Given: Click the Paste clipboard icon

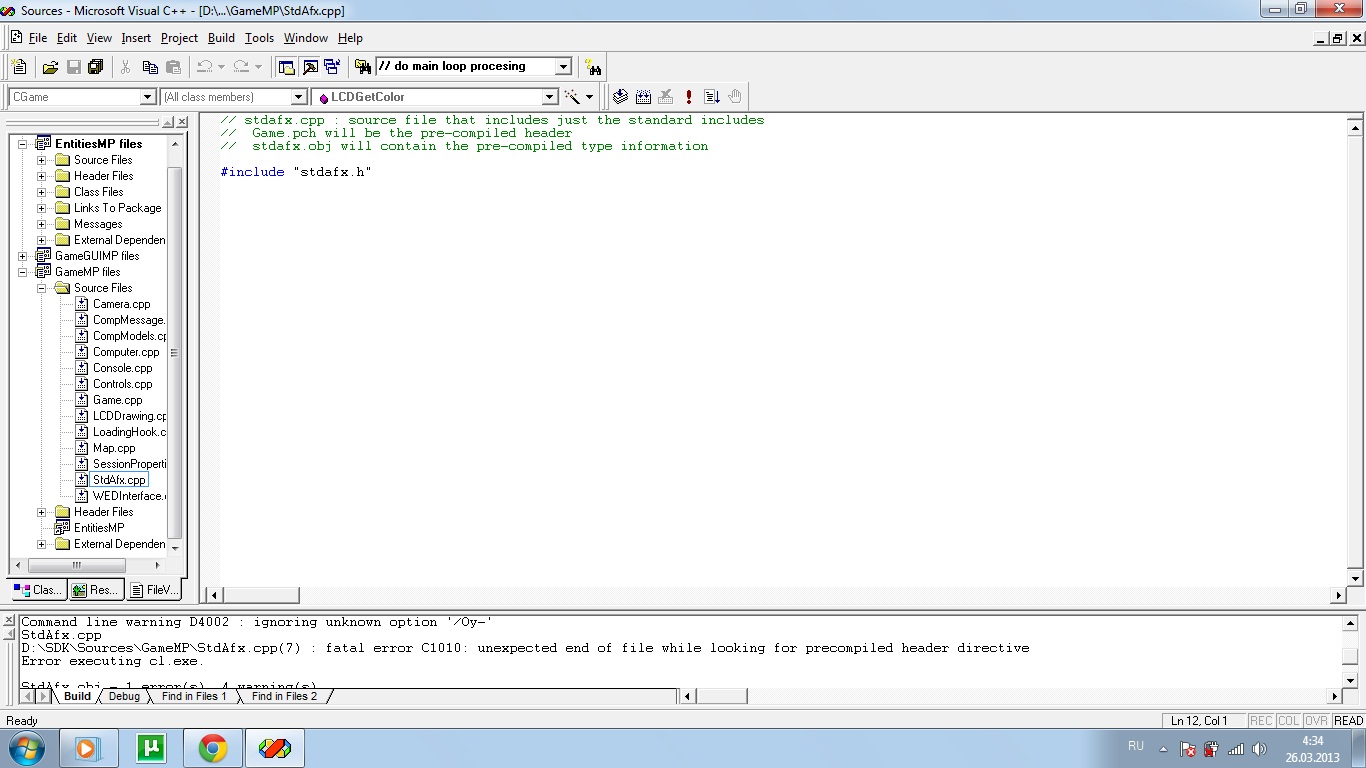Looking at the screenshot, I should [173, 67].
